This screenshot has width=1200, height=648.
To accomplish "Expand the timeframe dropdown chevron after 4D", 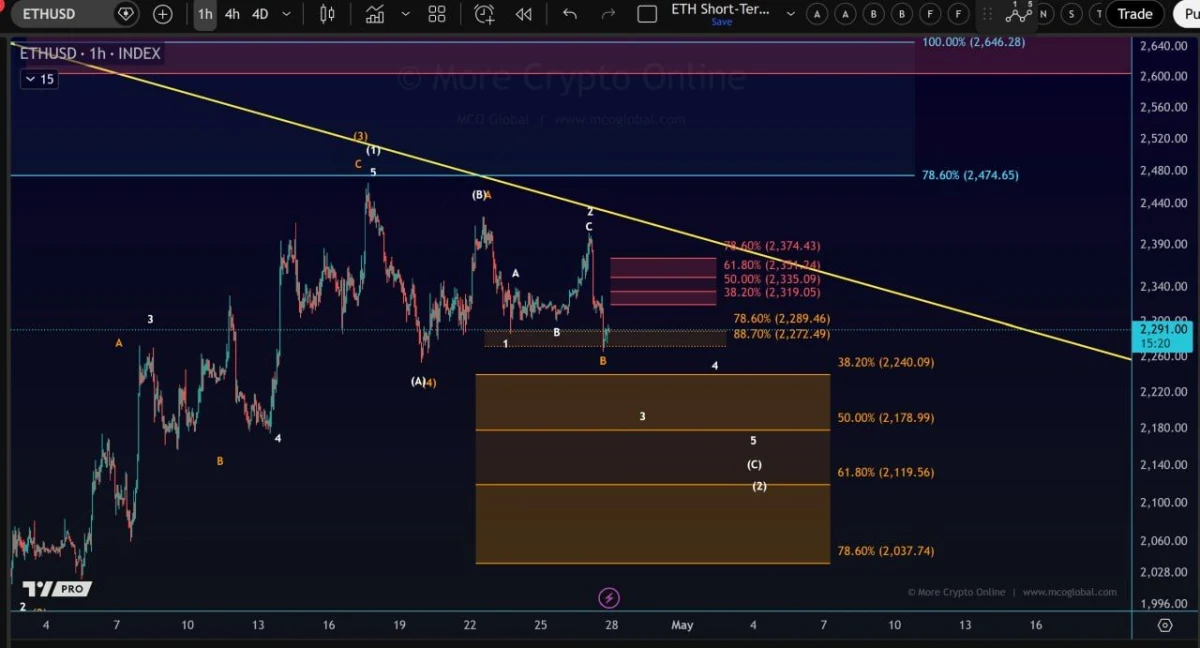I will click(286, 14).
